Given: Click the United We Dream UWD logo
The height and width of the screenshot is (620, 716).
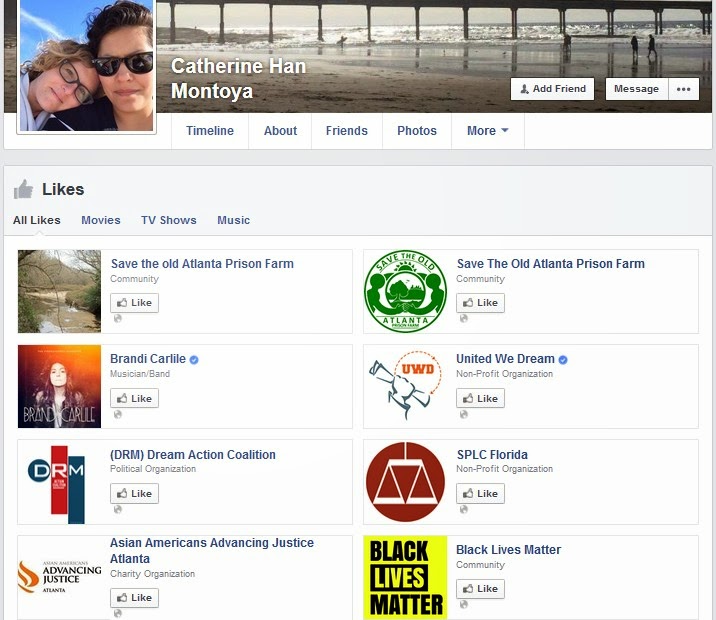Looking at the screenshot, I should pos(405,386).
